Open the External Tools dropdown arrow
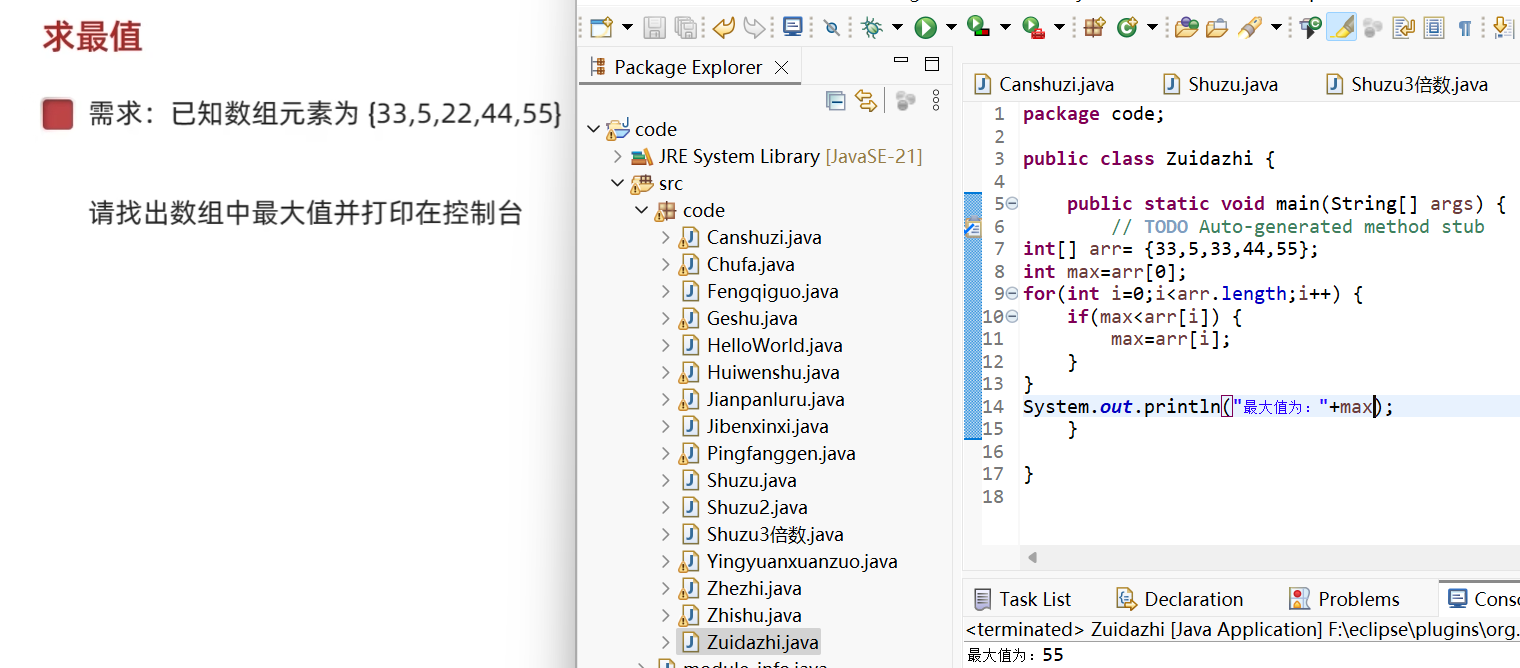 (1059, 28)
